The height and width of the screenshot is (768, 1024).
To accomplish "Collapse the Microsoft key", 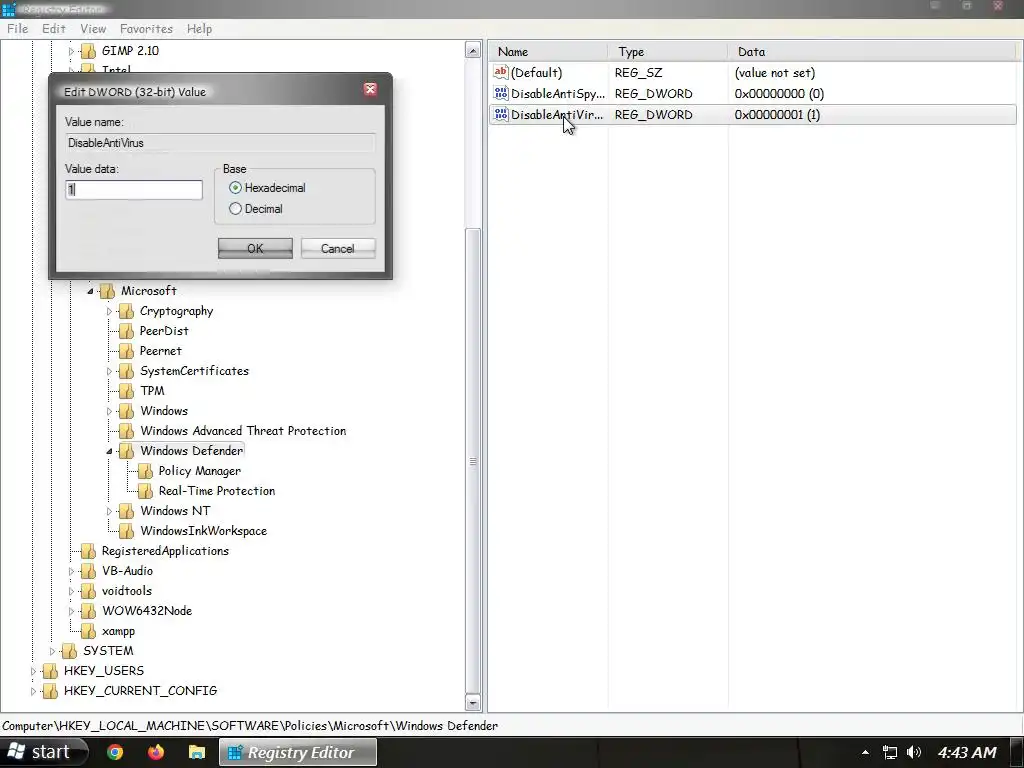I will coord(90,291).
